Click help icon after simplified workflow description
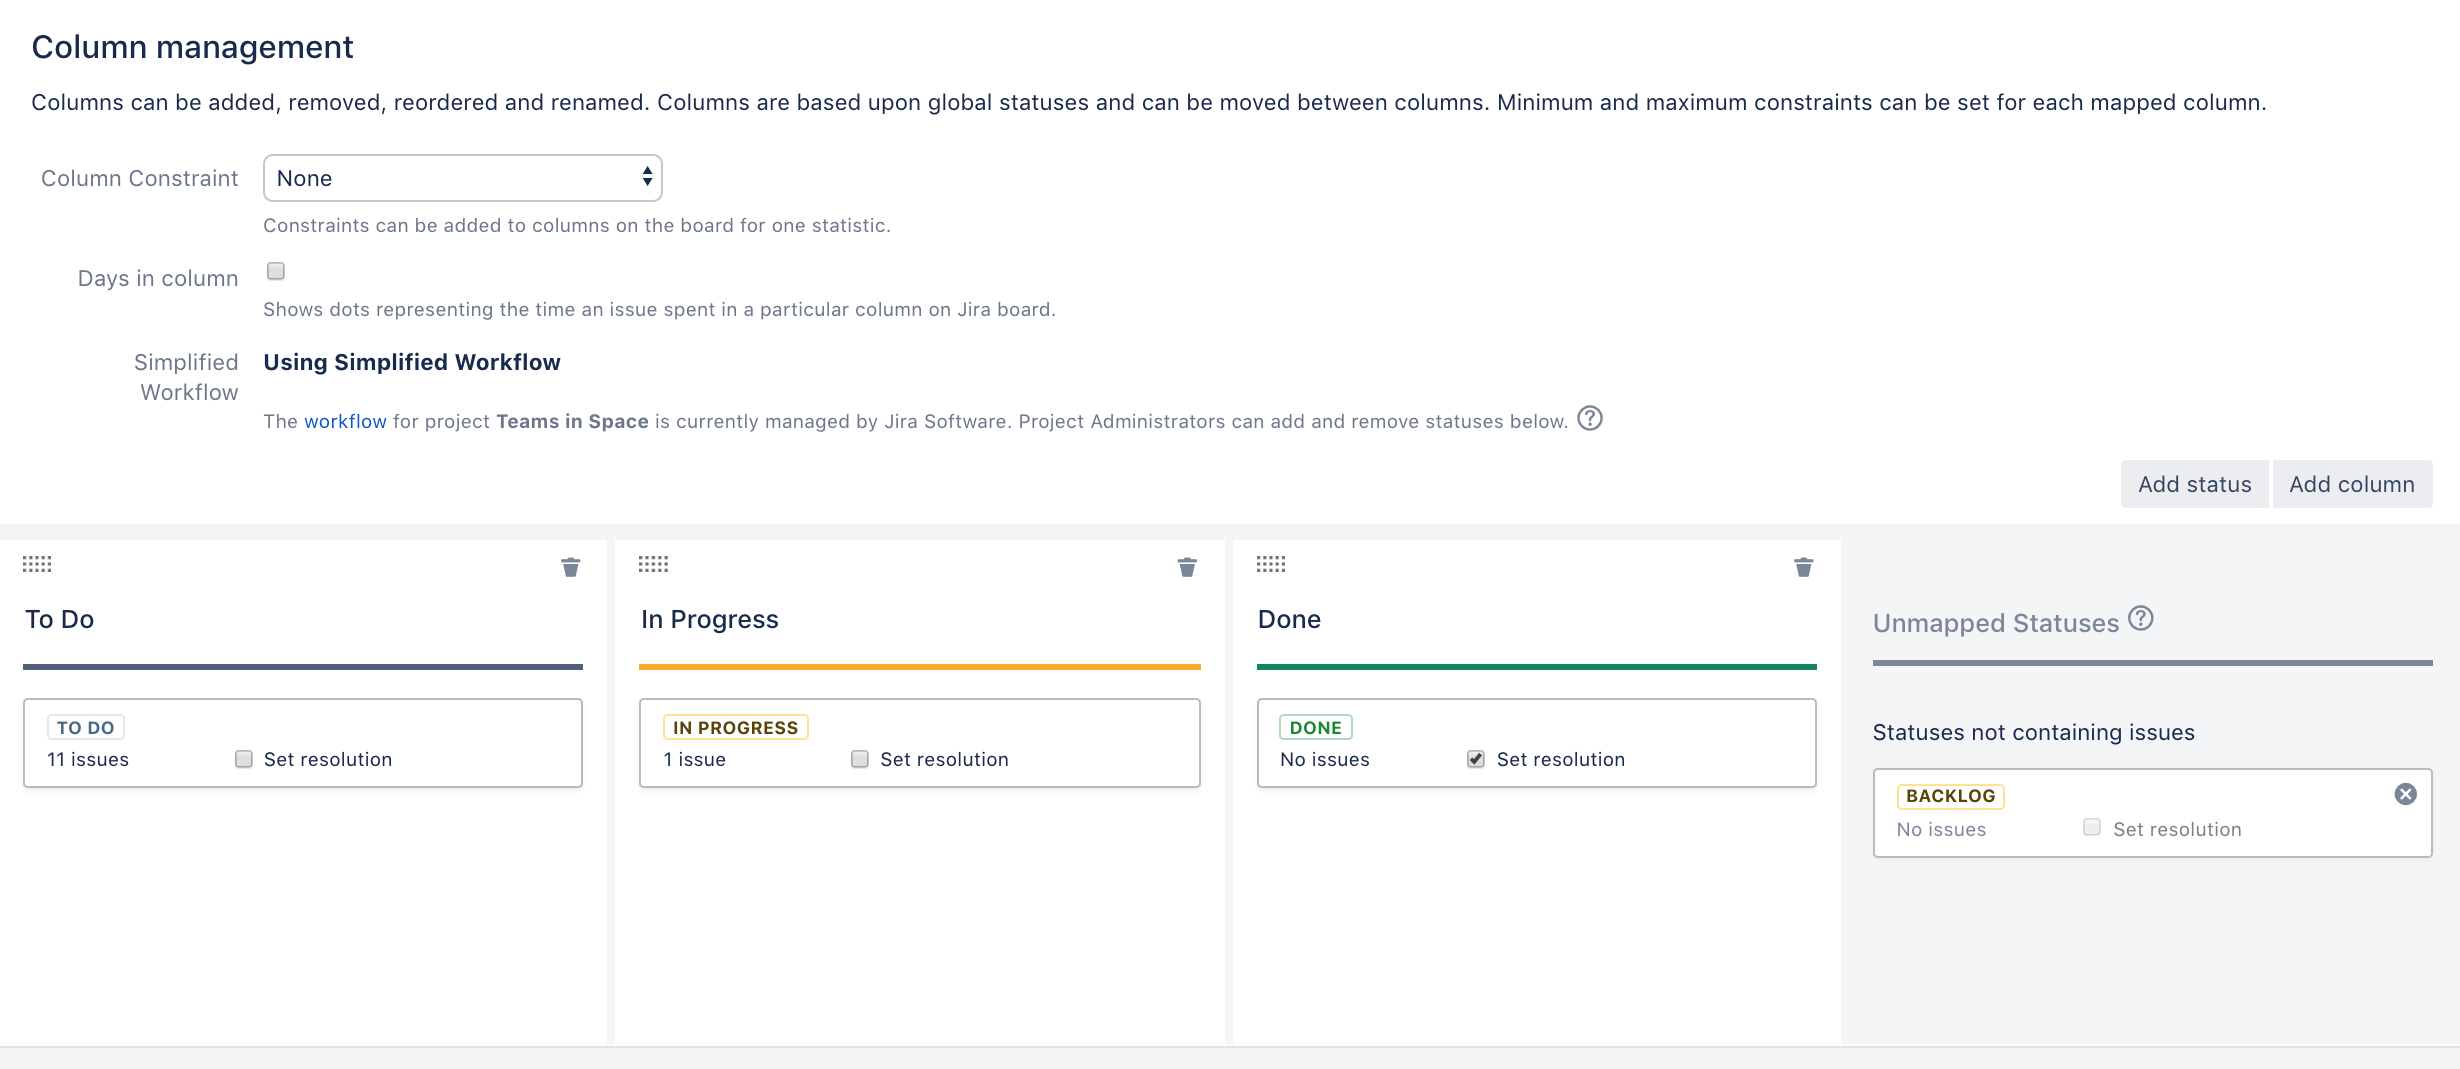Image resolution: width=2460 pixels, height=1069 pixels. [1590, 418]
